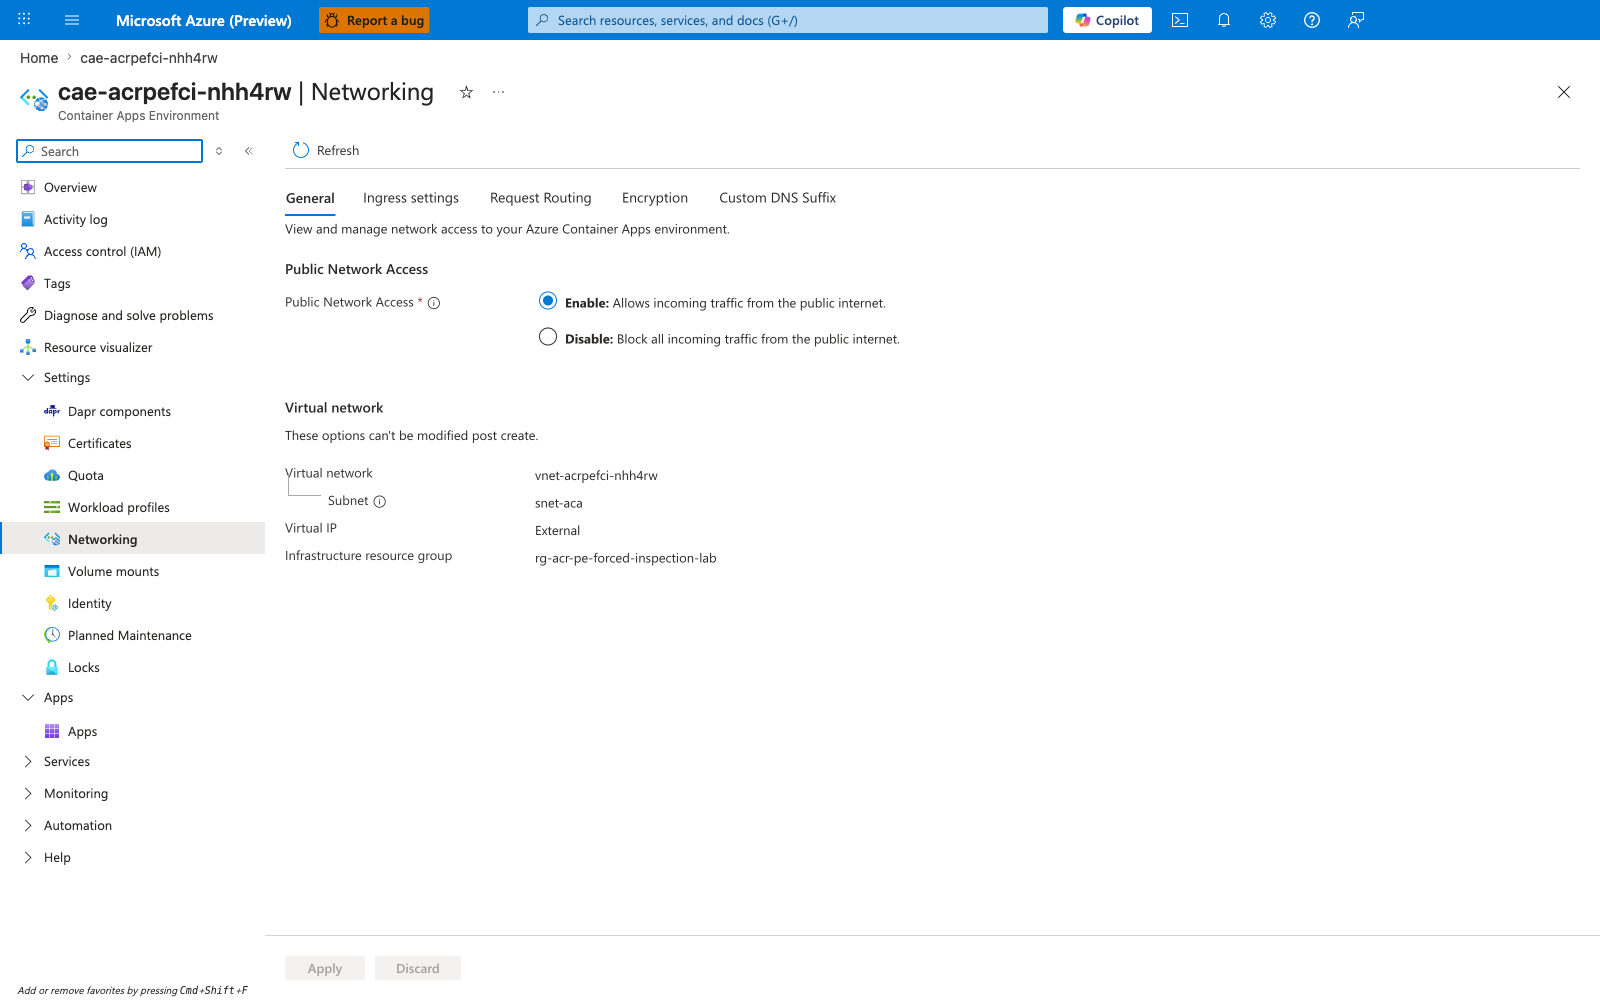1600x1000 pixels.
Task: Open the Azure portal hamburger menu
Action: 72,20
